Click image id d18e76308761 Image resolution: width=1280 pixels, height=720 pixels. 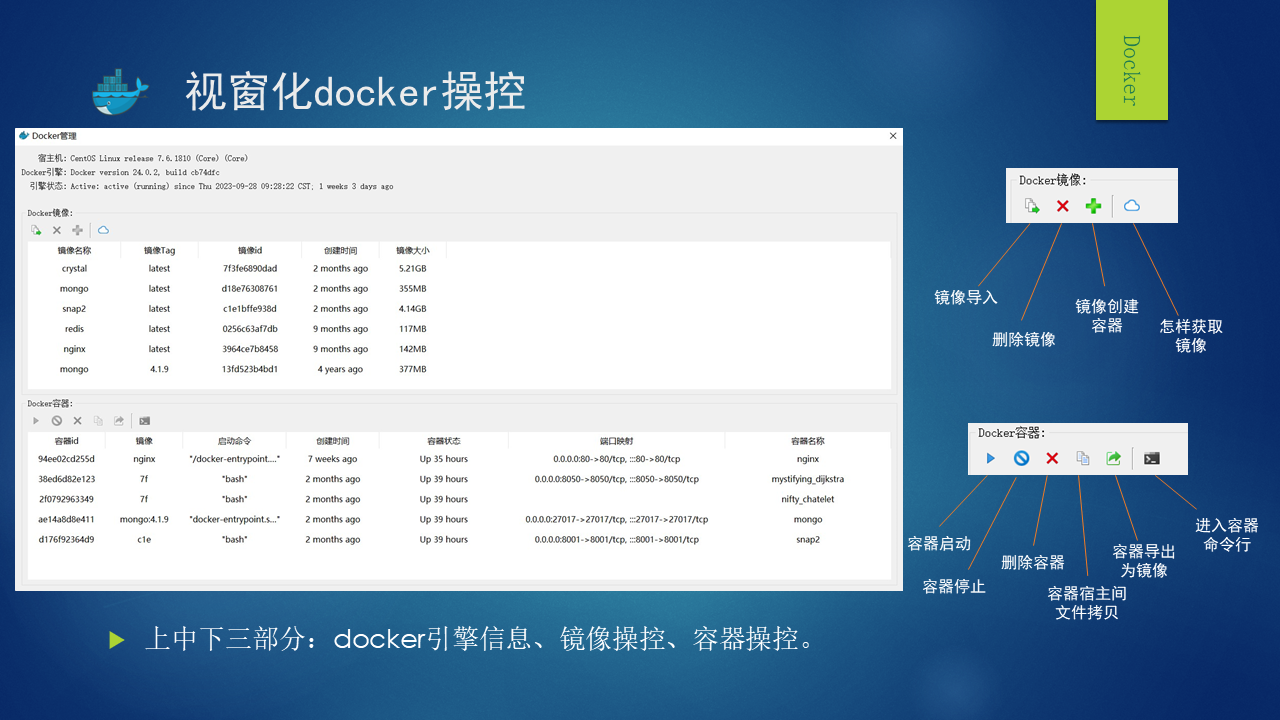tap(250, 289)
